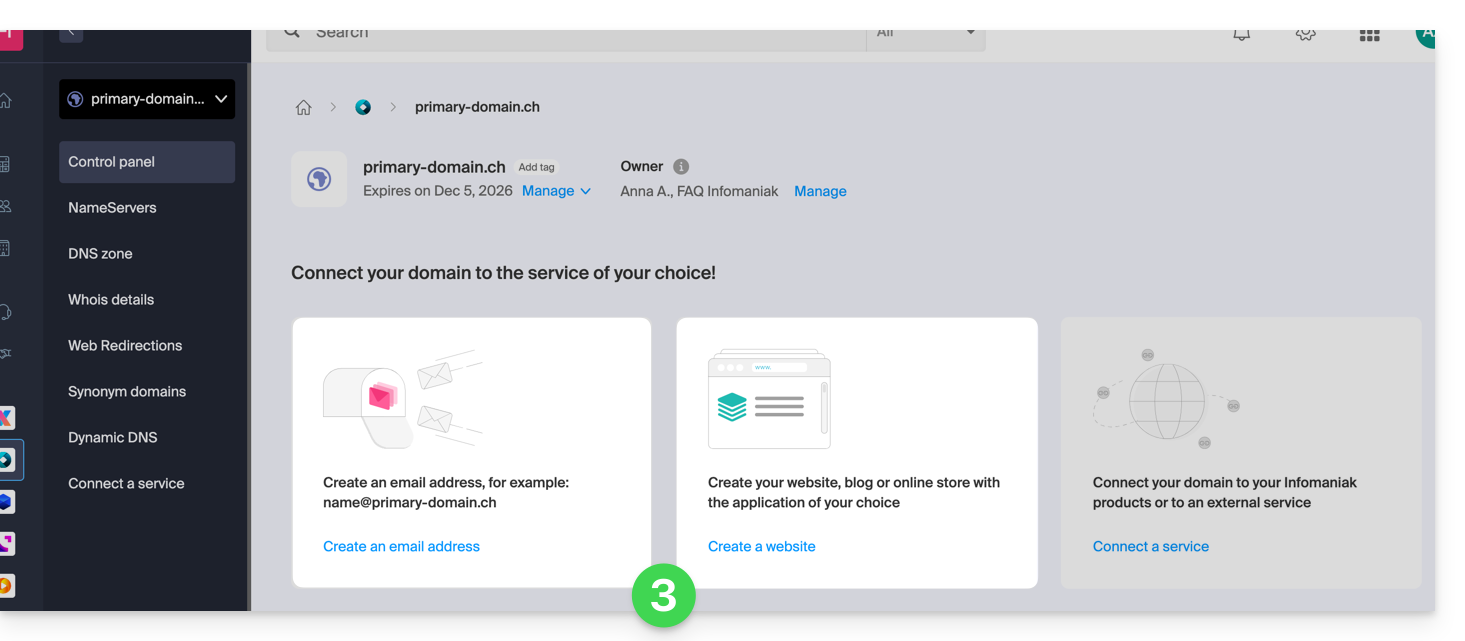
Task: Click the globe icon beside primary-domain.ch heading
Action: click(319, 179)
